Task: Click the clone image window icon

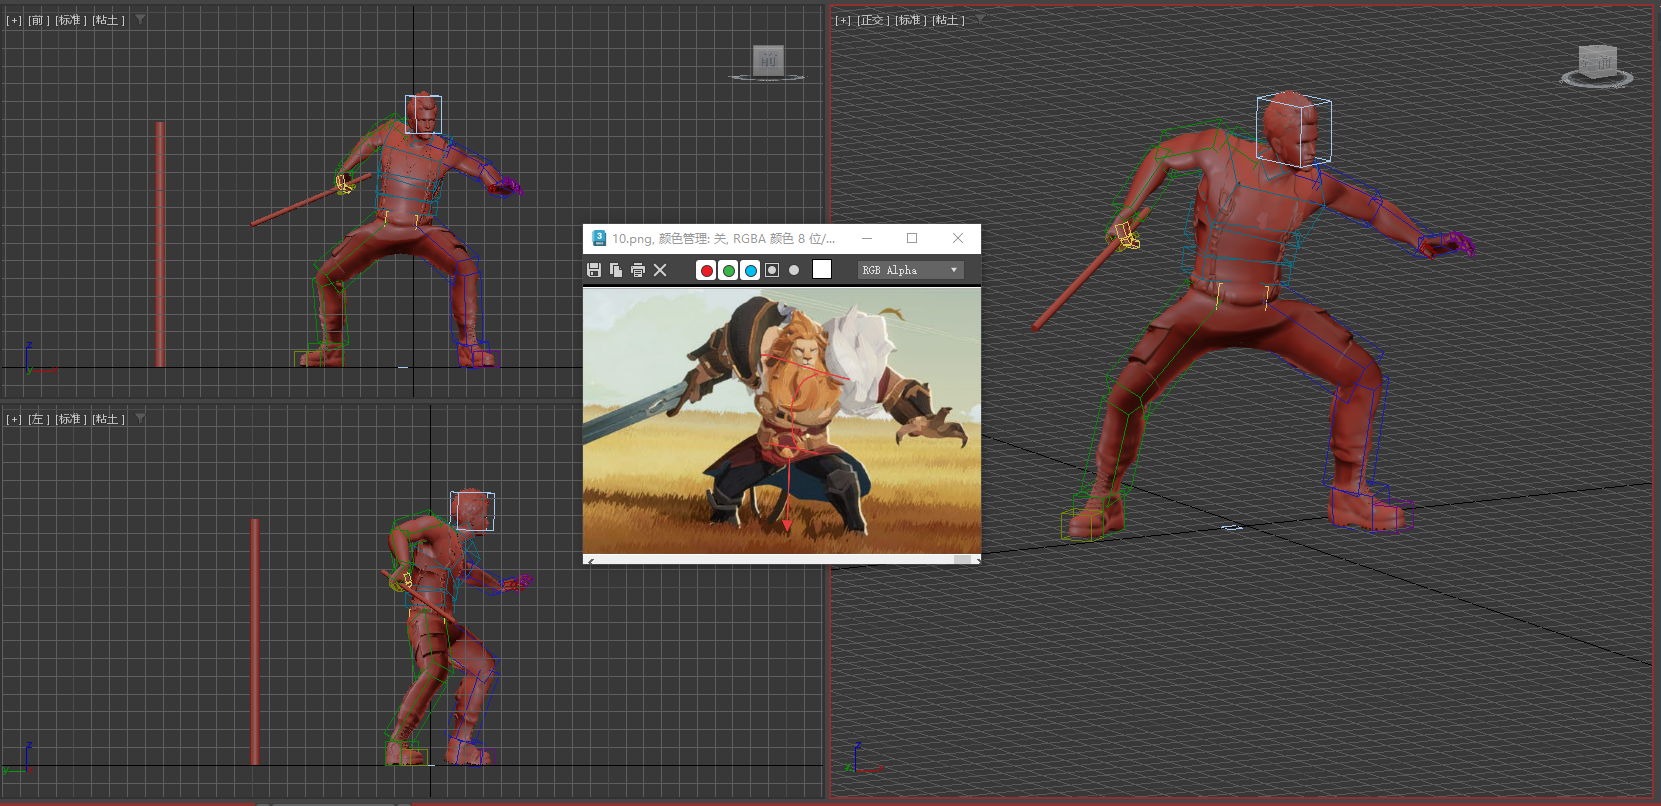Action: tap(616, 270)
